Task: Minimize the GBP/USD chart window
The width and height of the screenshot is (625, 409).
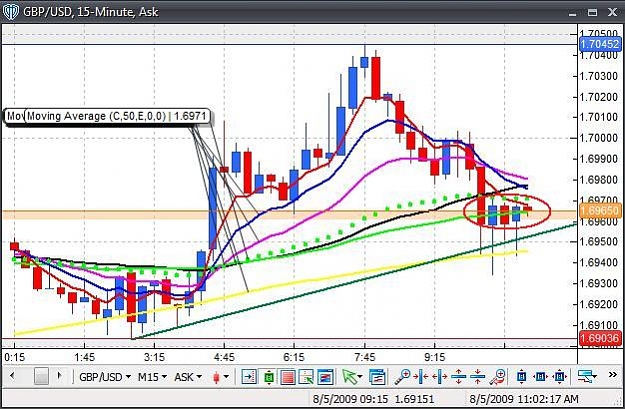Action: 573,13
